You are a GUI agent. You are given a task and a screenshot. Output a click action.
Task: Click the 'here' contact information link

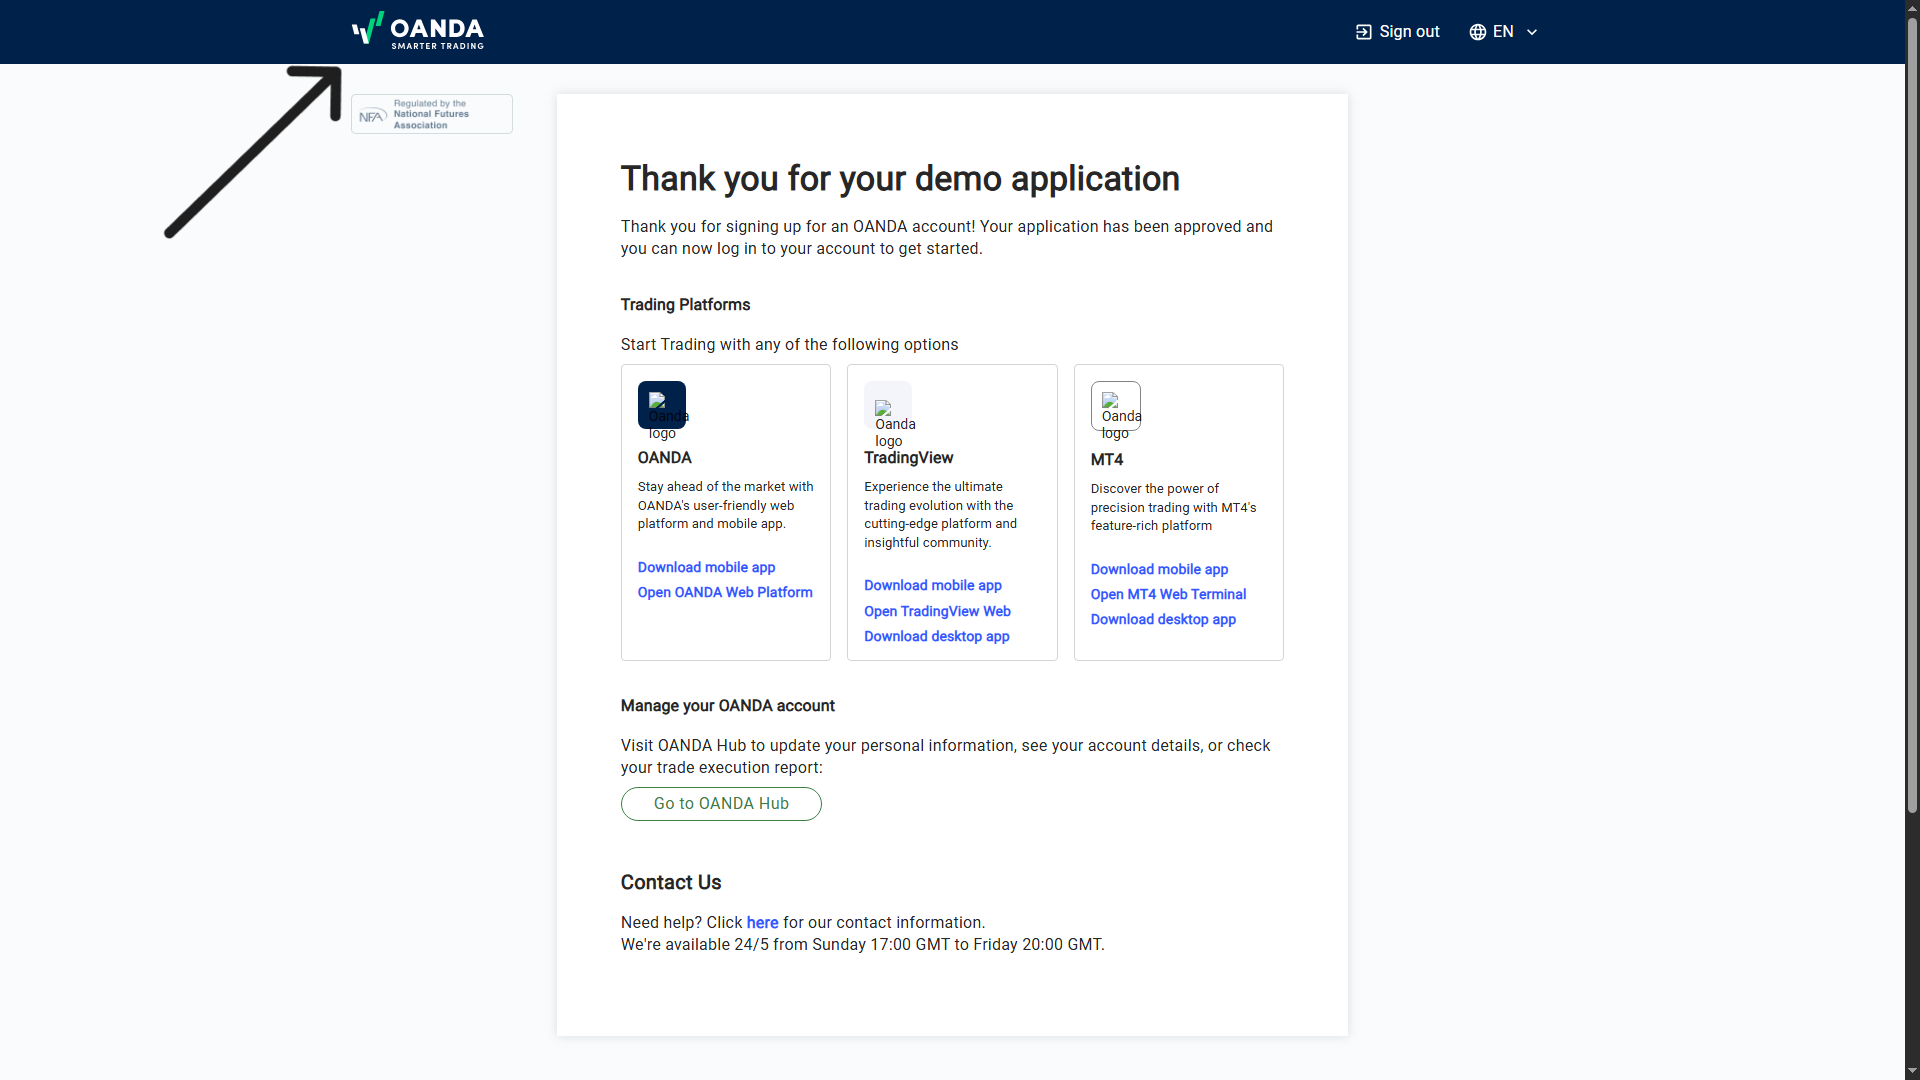point(762,922)
